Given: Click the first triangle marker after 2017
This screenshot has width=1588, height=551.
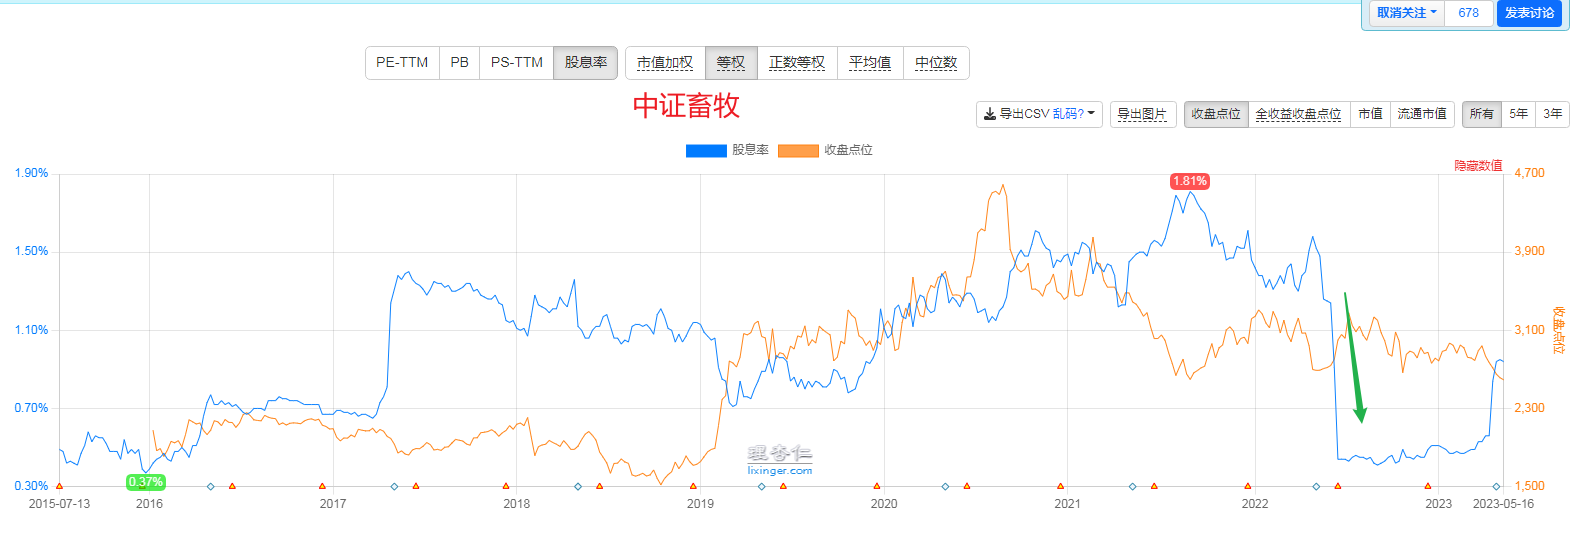Looking at the screenshot, I should click(x=416, y=486).
